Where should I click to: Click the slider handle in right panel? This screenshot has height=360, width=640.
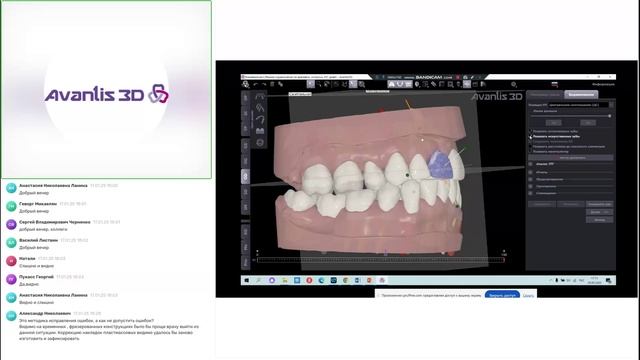click(609, 116)
